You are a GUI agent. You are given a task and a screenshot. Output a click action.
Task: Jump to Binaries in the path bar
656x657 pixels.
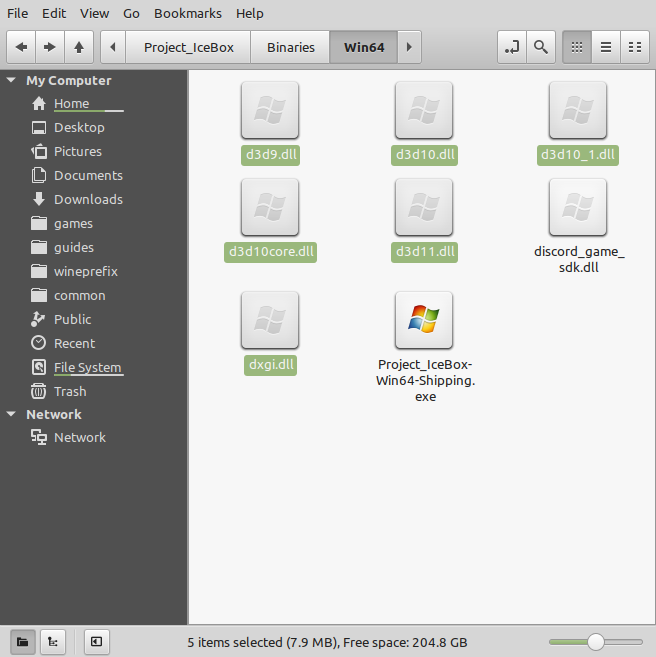coord(291,47)
